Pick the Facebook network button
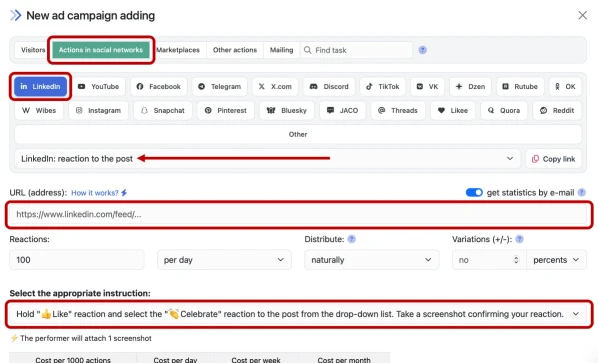 (159, 87)
